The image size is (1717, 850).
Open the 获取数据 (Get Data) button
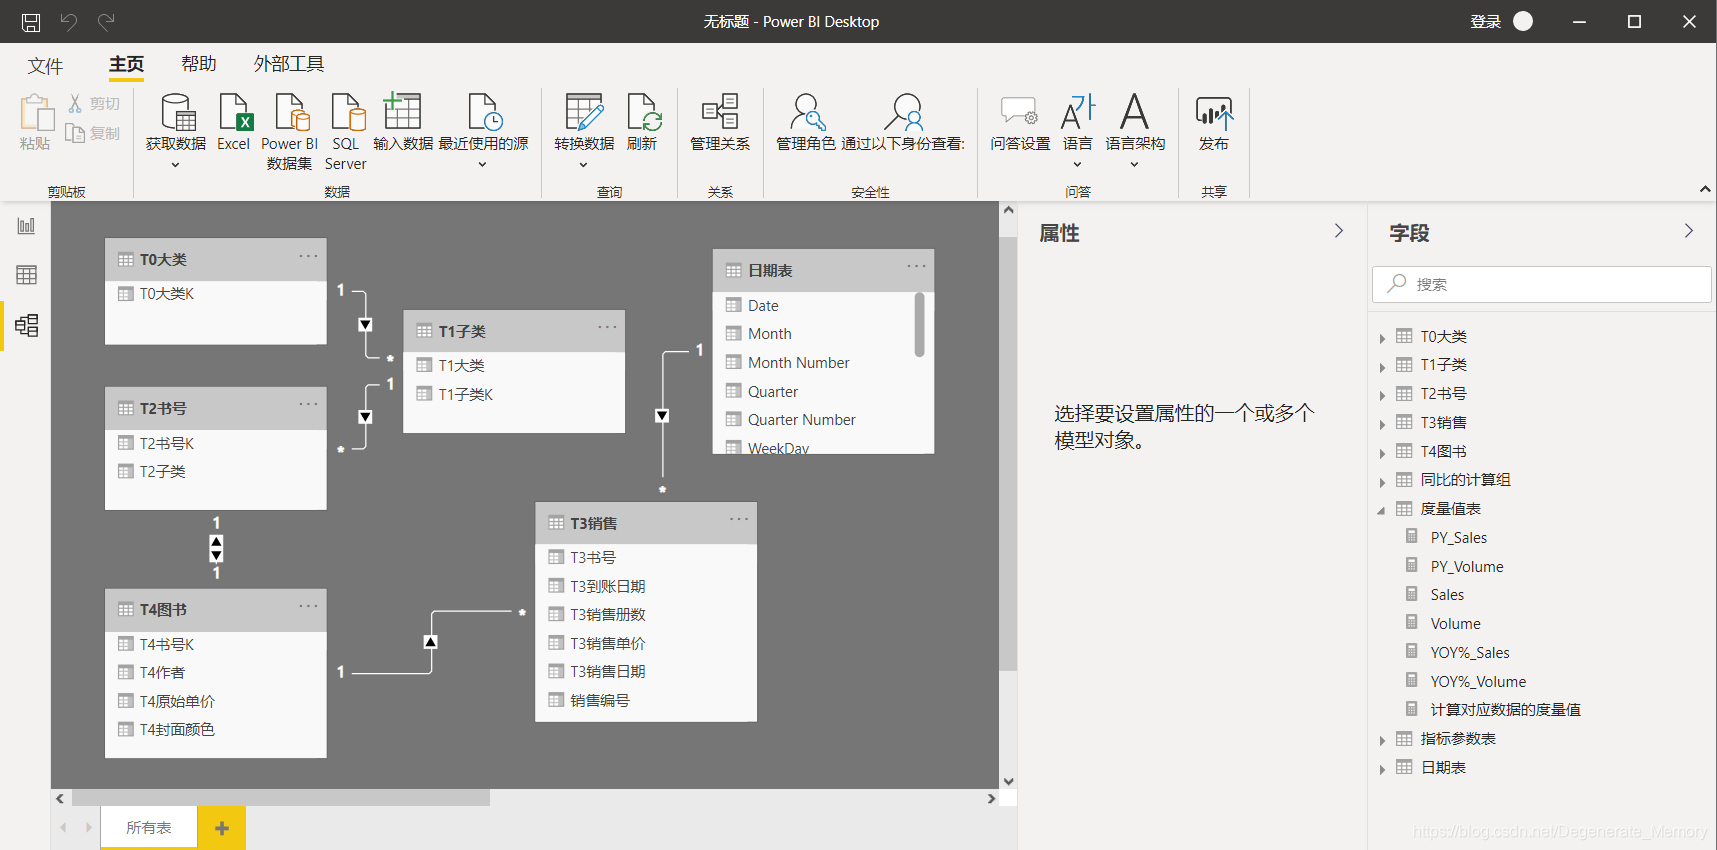177,130
